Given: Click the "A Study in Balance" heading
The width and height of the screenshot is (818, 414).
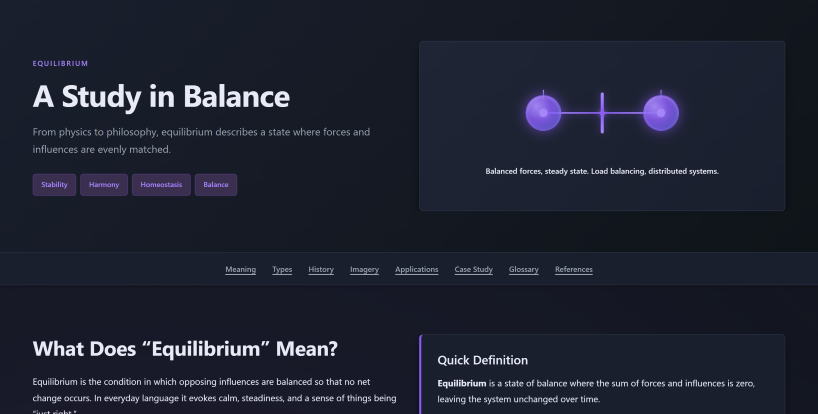Looking at the screenshot, I should pyautogui.click(x=161, y=96).
